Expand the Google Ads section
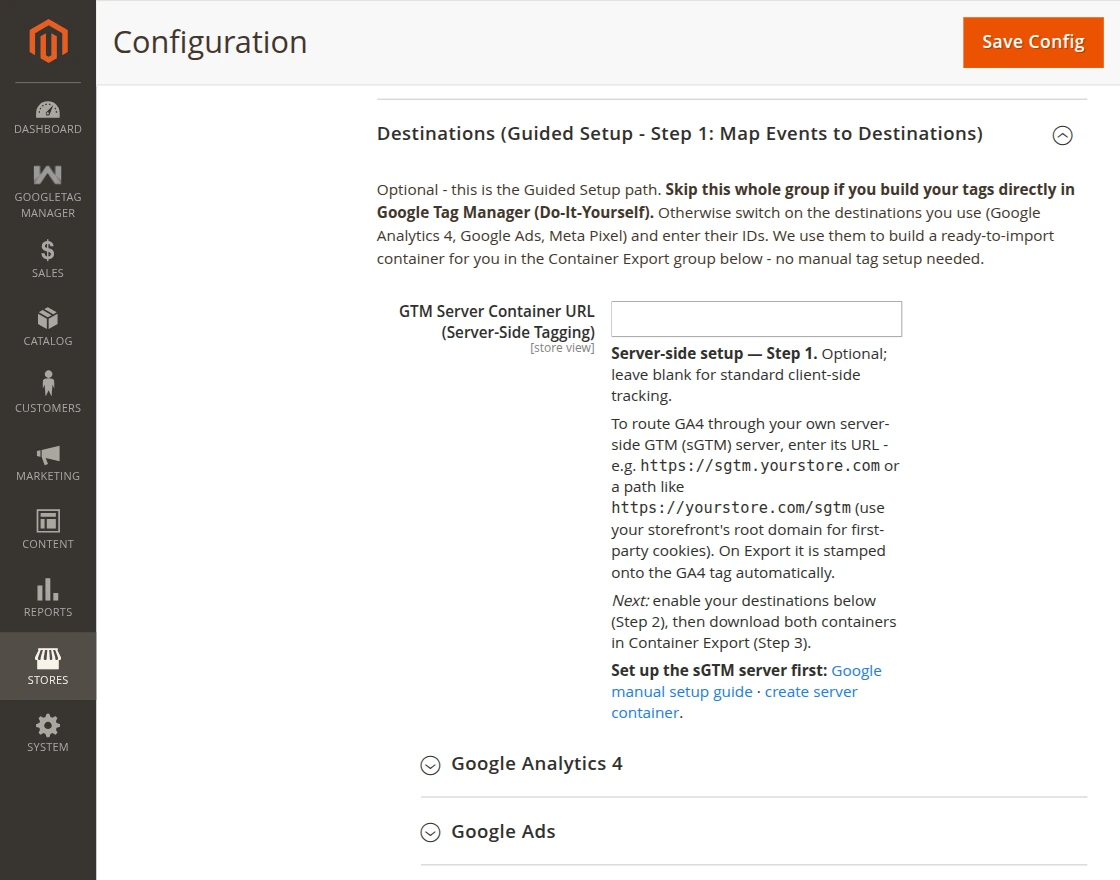This screenshot has width=1120, height=880. tap(430, 833)
